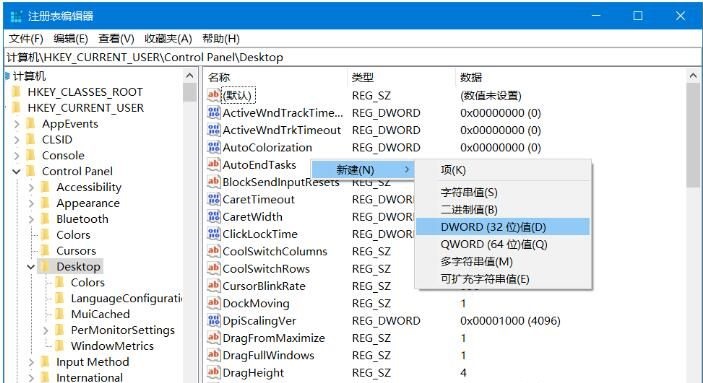Click the tree pane scroll-up arrow
This screenshot has width=703, height=383.
[190, 76]
